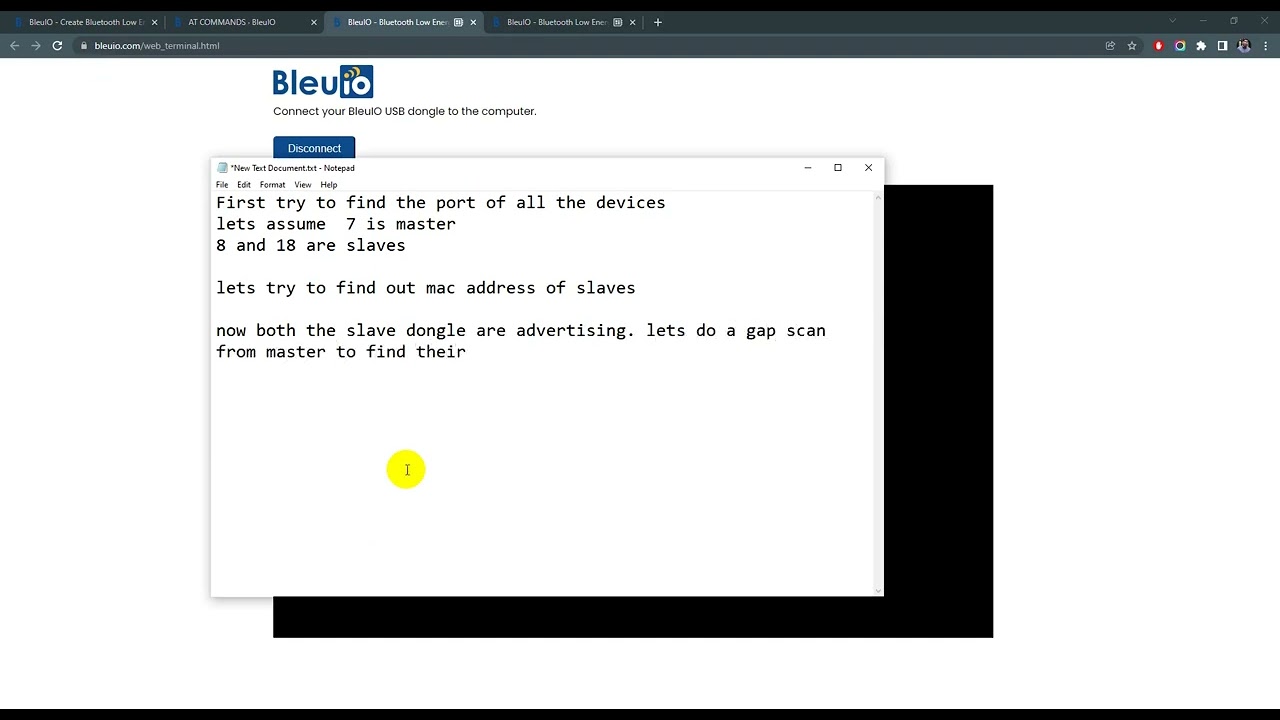The width and height of the screenshot is (1280, 720).
Task: Close the active BleuIO Bluetooth Low Energy tab
Action: [x=473, y=22]
